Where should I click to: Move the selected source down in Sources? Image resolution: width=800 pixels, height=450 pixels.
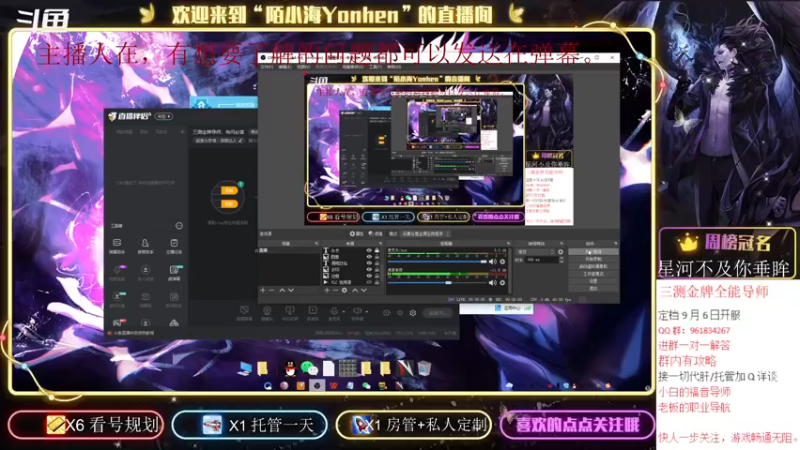[x=364, y=290]
